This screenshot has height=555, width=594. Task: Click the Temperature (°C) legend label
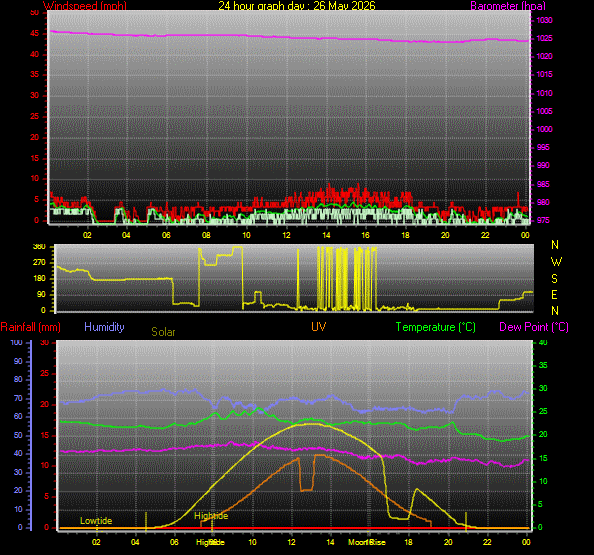436,327
